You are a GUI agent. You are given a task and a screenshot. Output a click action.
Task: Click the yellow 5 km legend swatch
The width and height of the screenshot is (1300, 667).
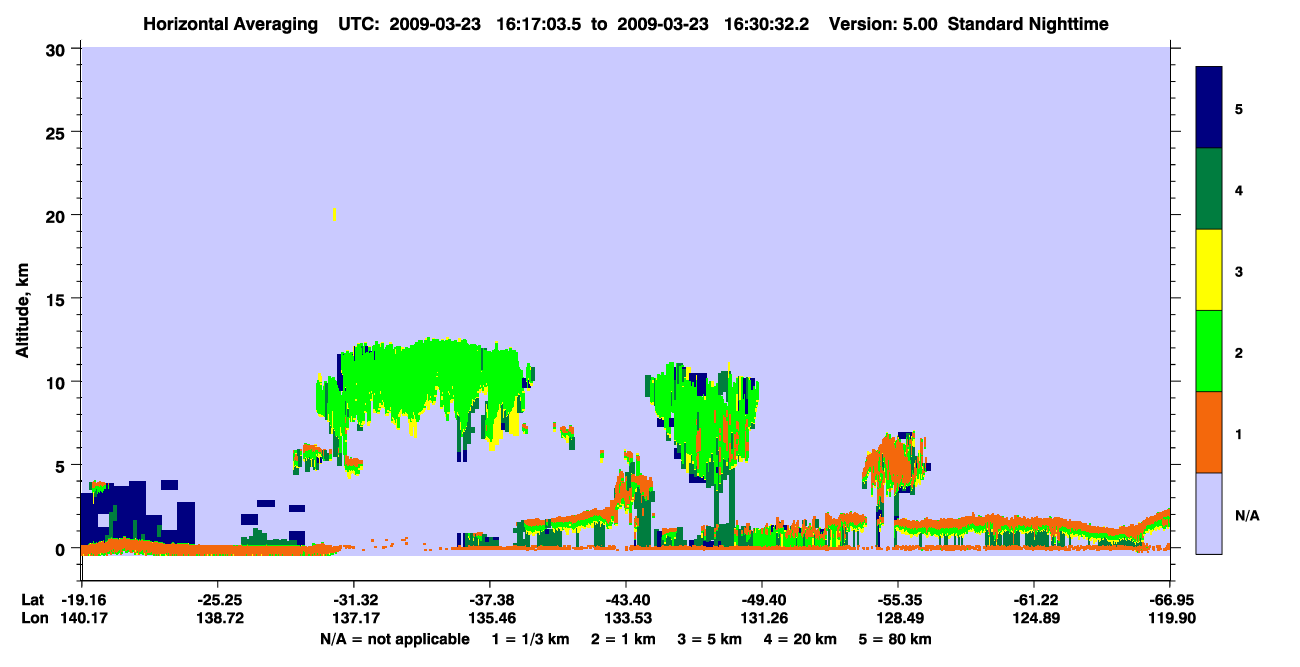click(1209, 270)
